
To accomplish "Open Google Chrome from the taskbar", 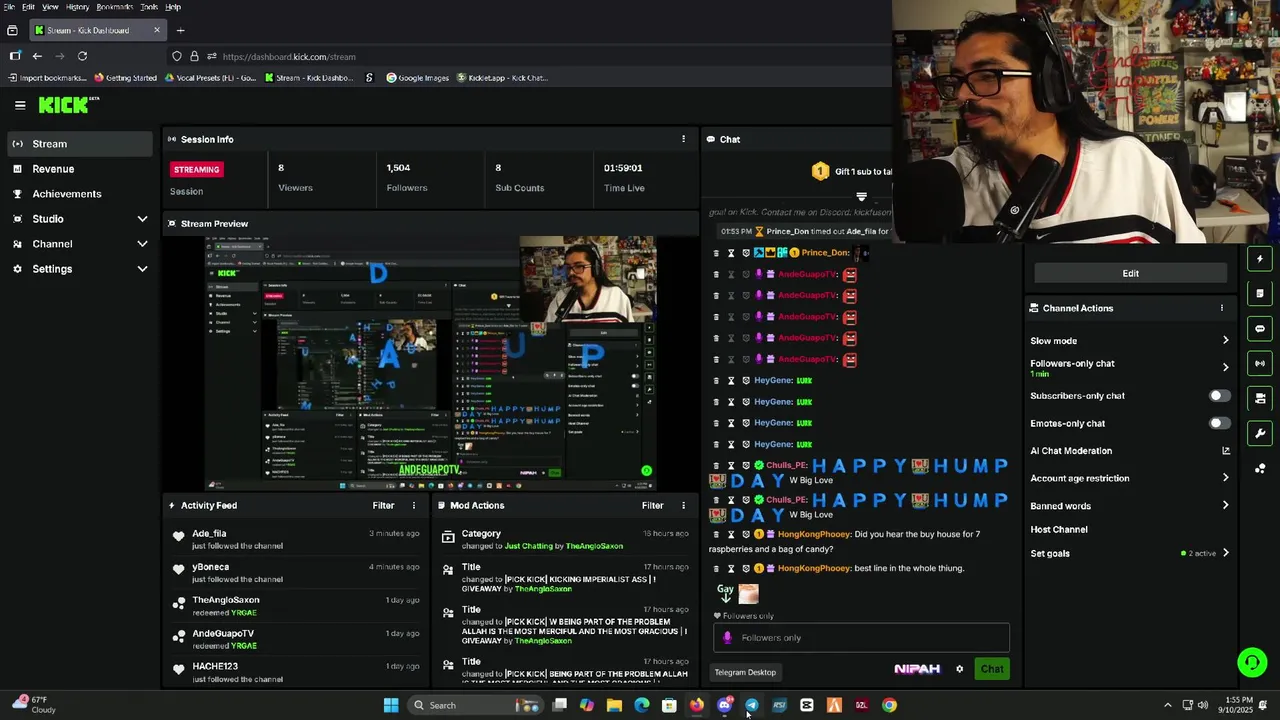I will 889,705.
